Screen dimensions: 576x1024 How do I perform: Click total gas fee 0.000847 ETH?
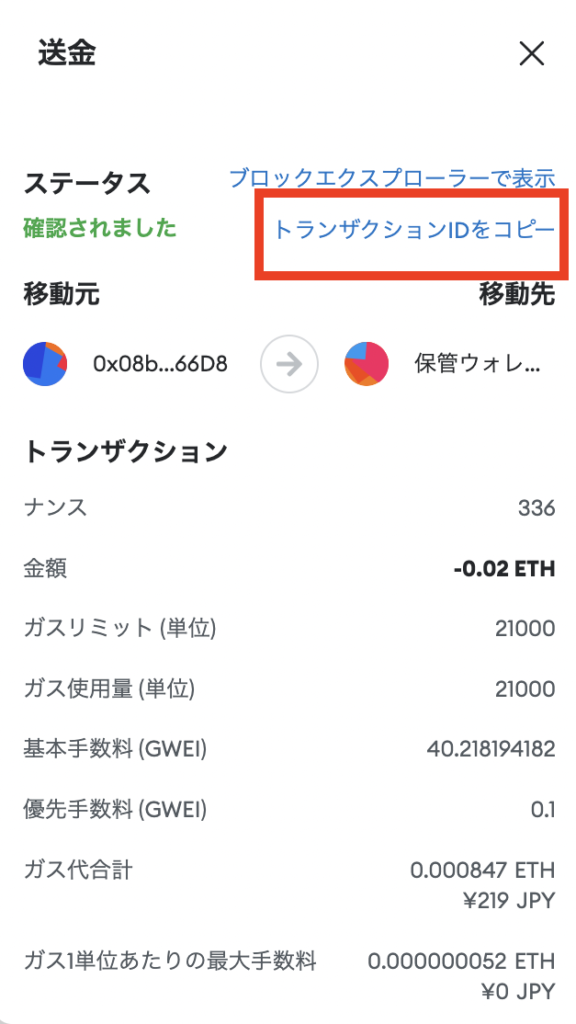[483, 871]
